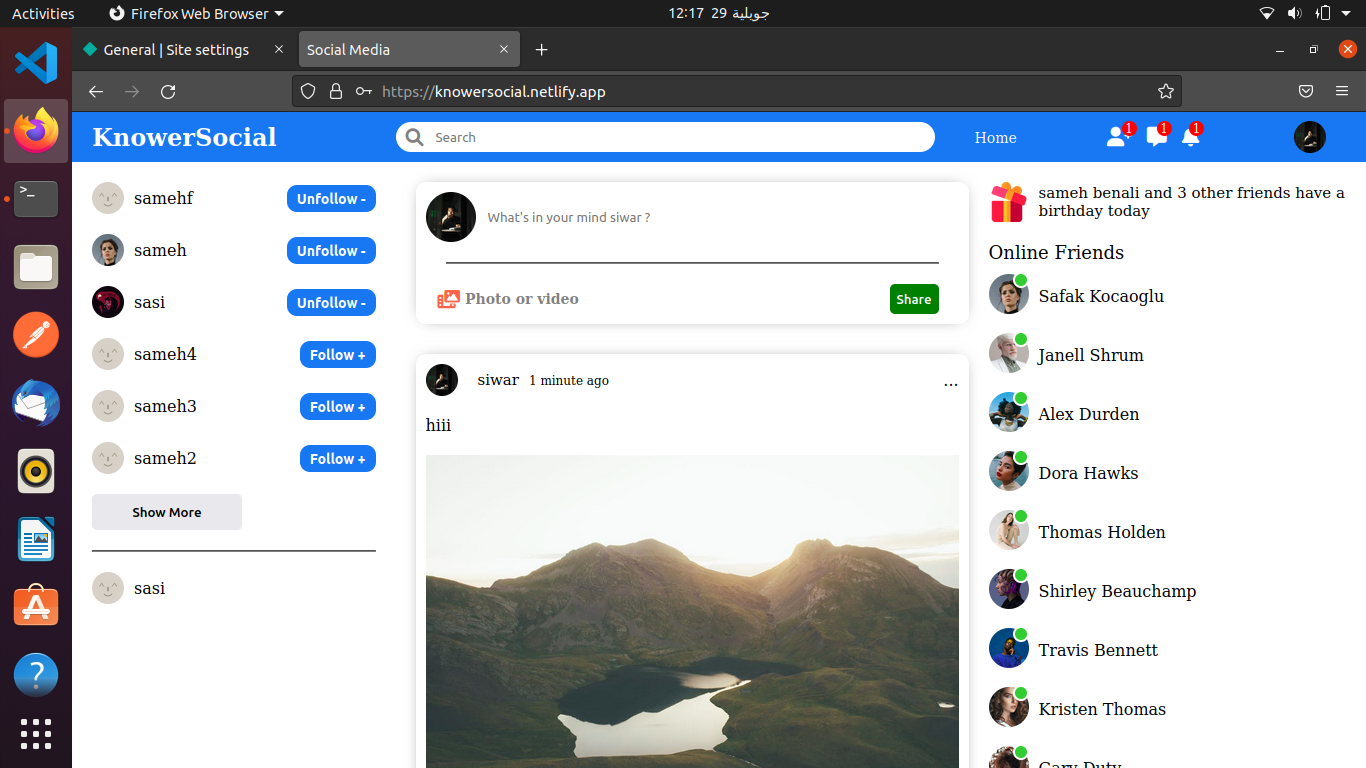
Task: Open the chat messages notification icon
Action: coord(1156,137)
